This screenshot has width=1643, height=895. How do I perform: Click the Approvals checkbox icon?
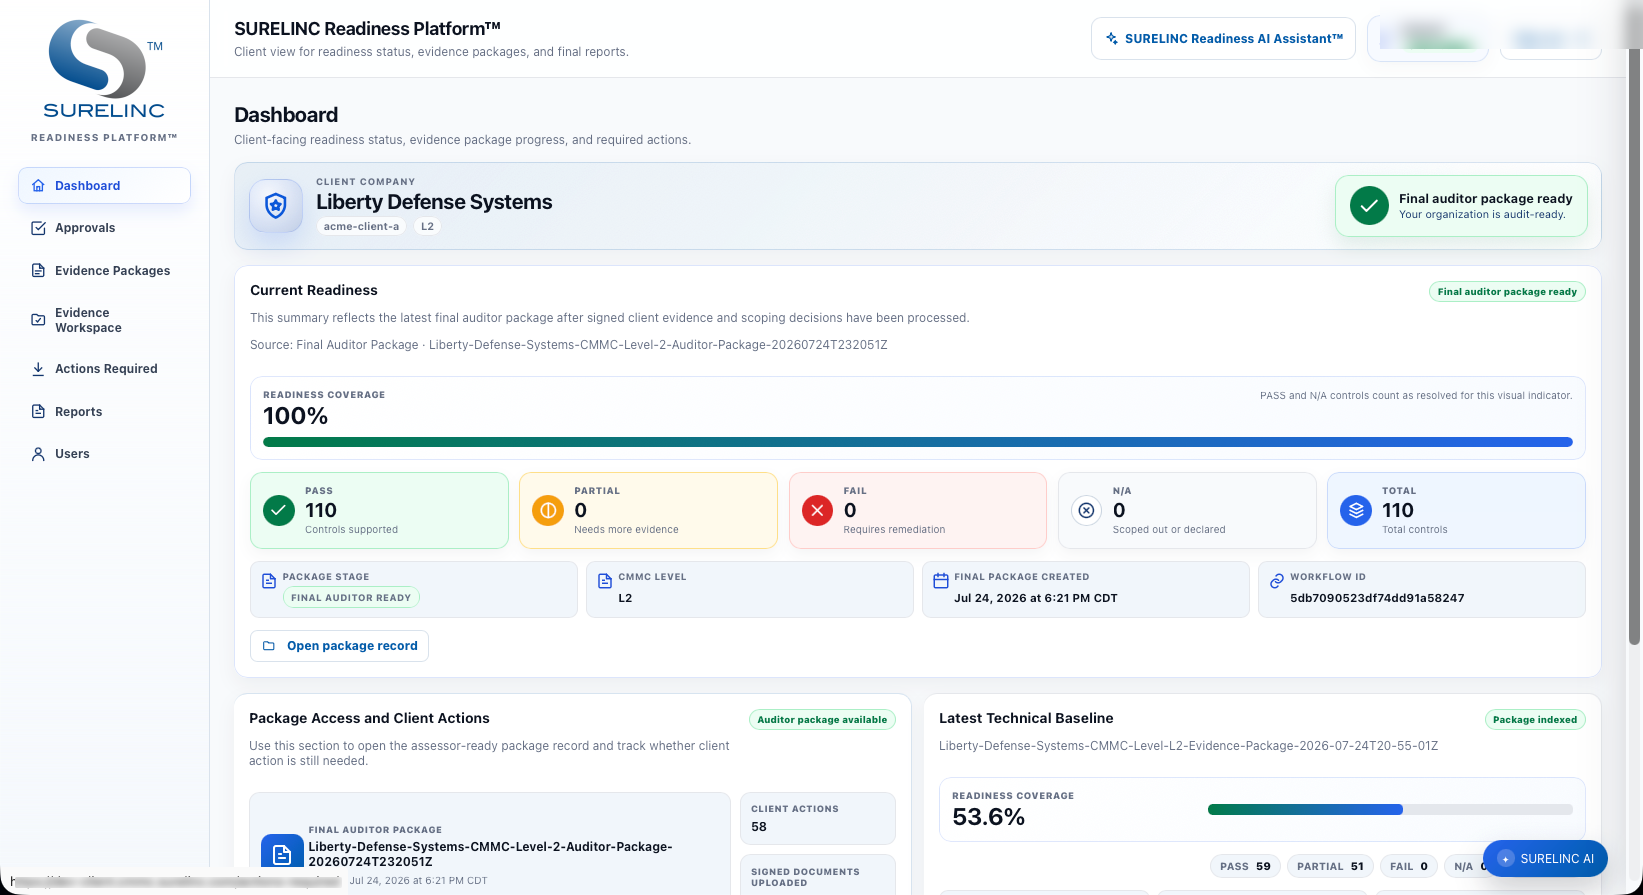(x=38, y=228)
